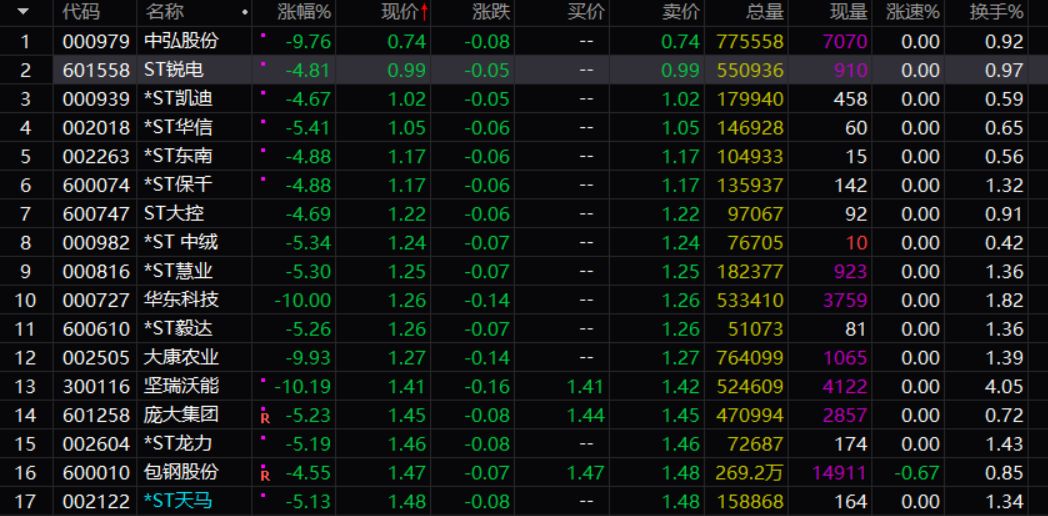The height and width of the screenshot is (516, 1048).
Task: Click stock code 000939
Action: coord(96,100)
